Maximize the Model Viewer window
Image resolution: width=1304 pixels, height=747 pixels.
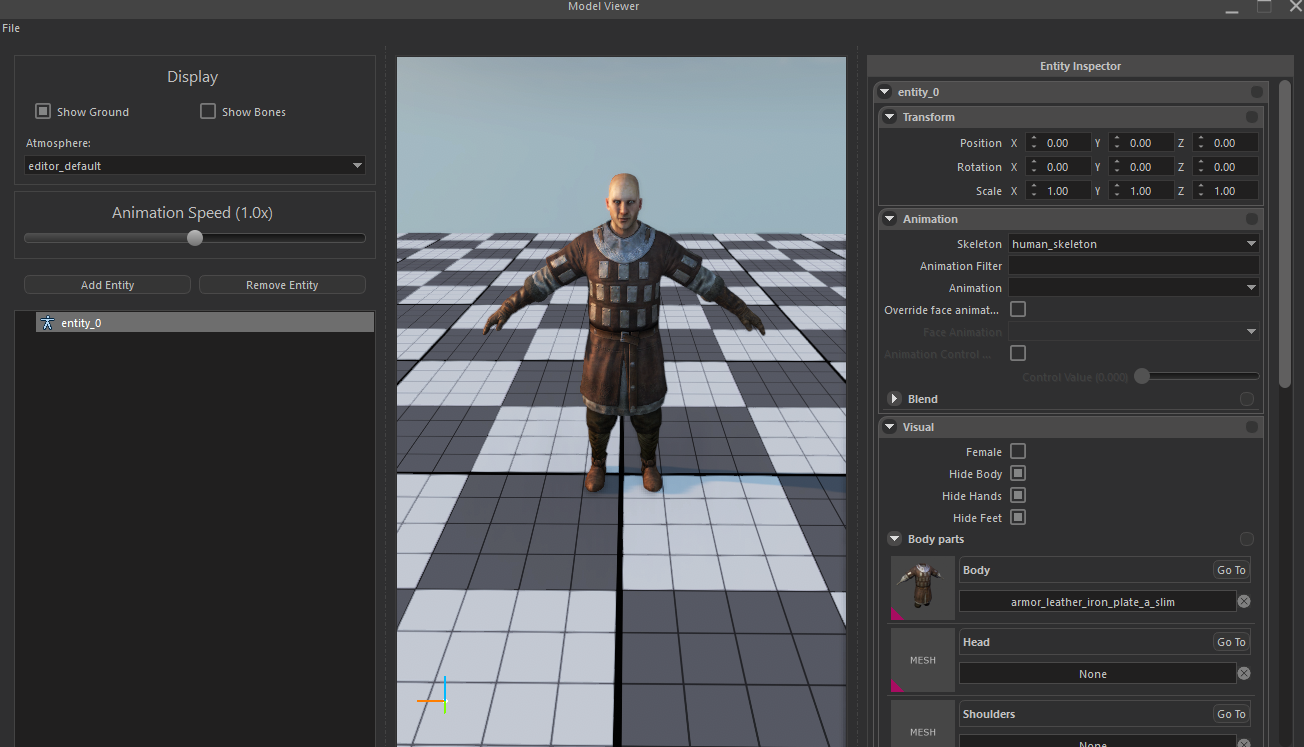tap(1264, 6)
